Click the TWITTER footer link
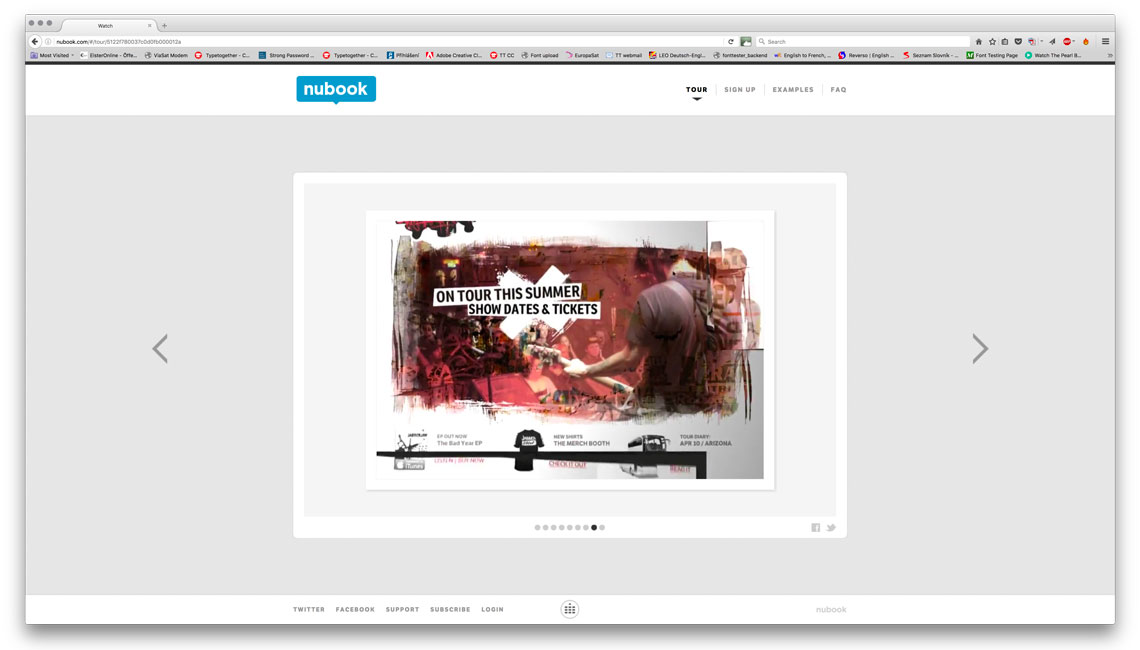 309,609
